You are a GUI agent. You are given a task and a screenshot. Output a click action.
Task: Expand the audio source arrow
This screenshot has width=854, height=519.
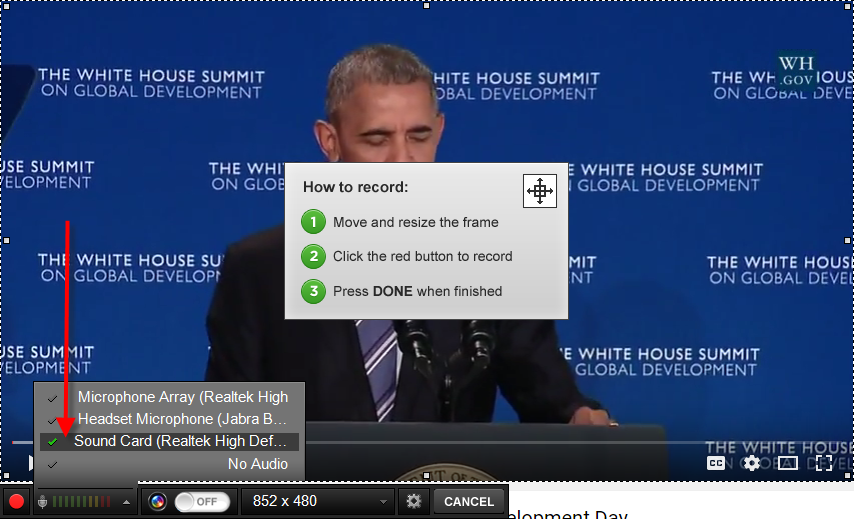pos(126,502)
